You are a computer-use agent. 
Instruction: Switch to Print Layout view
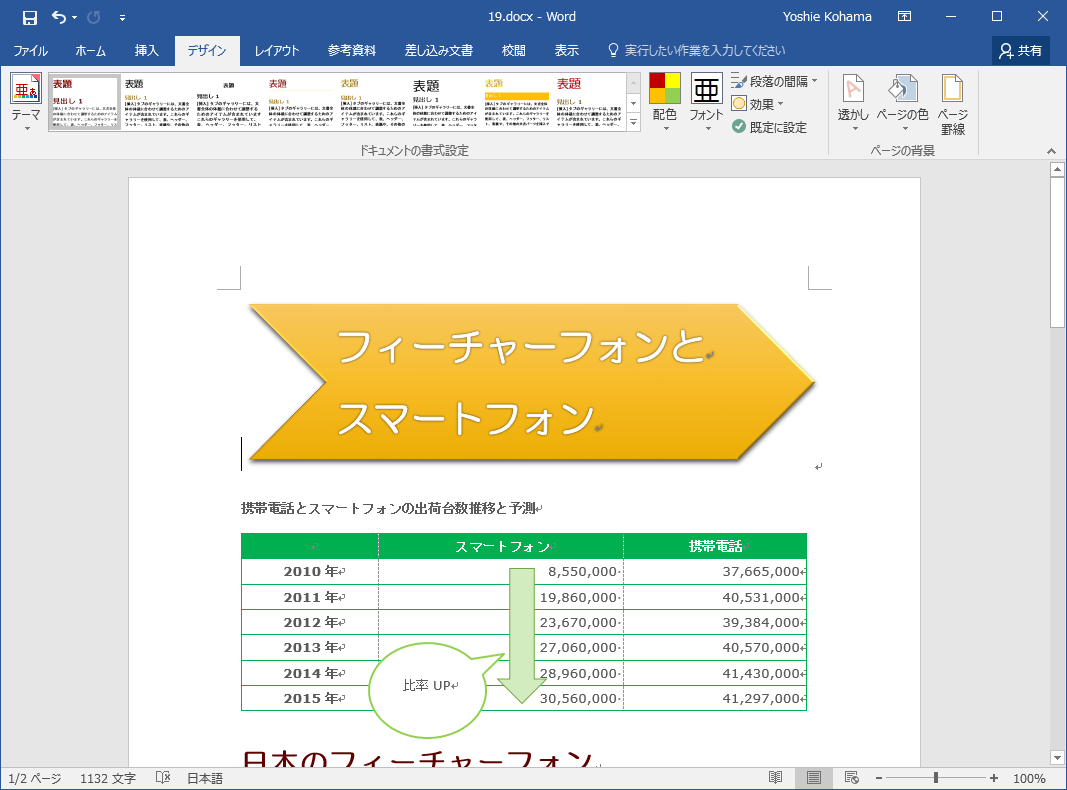pyautogui.click(x=814, y=778)
